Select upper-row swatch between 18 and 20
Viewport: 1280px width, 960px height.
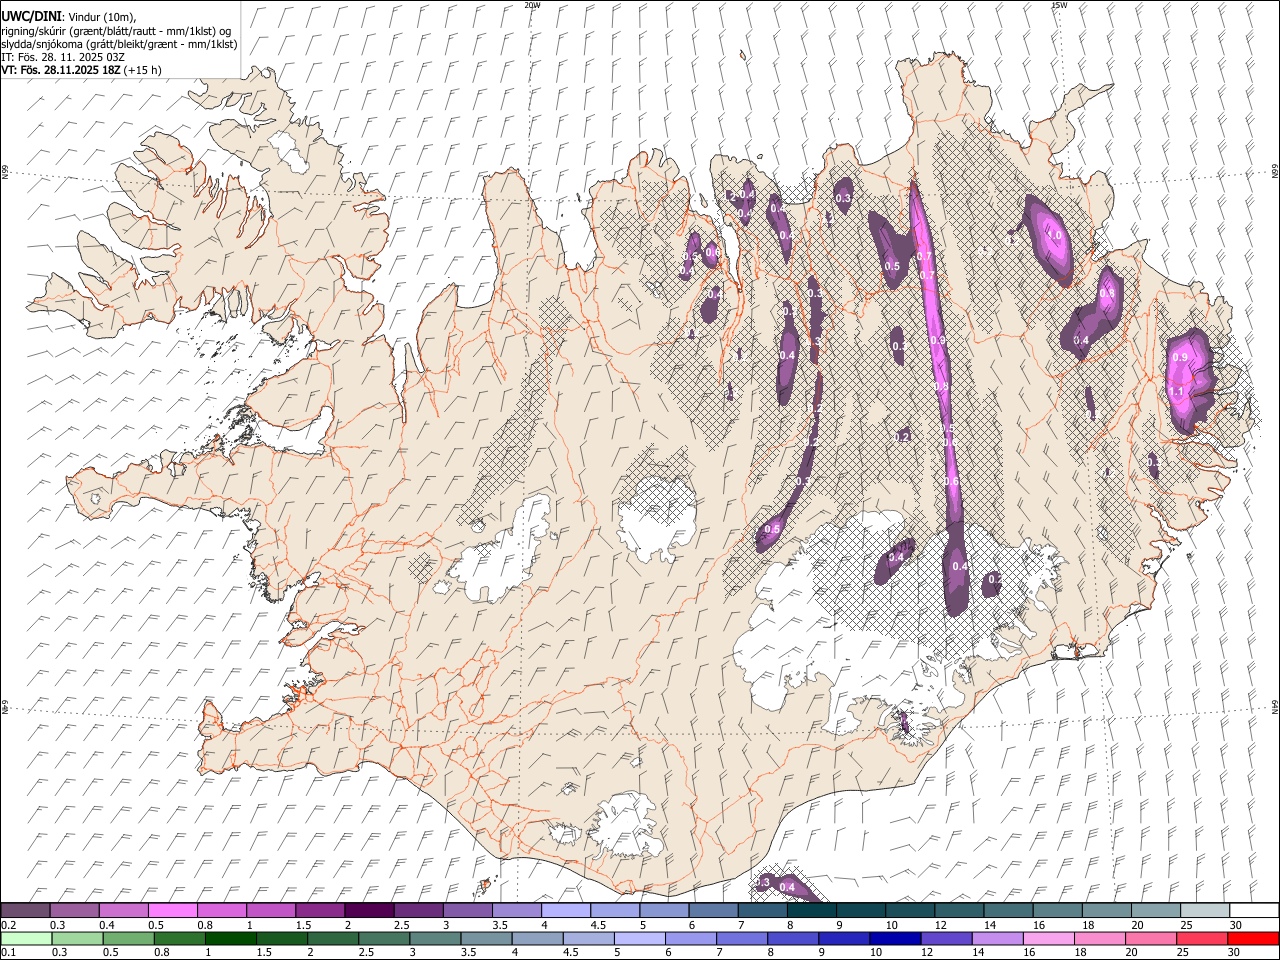(x=1107, y=910)
